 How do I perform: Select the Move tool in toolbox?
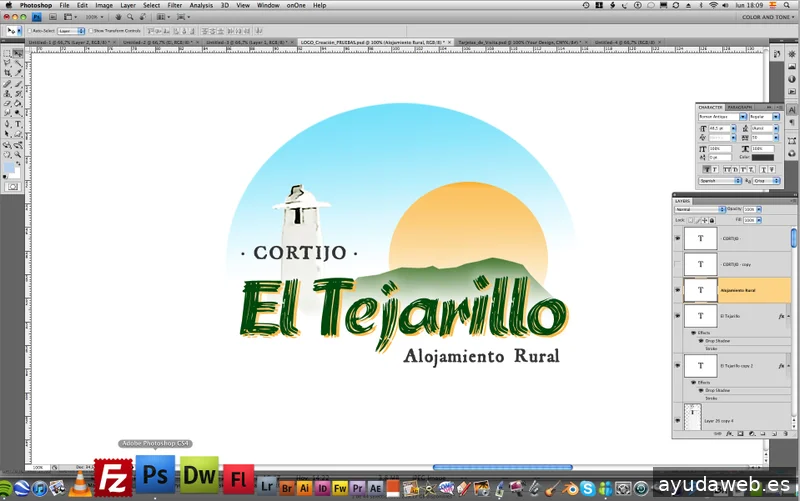pos(18,54)
